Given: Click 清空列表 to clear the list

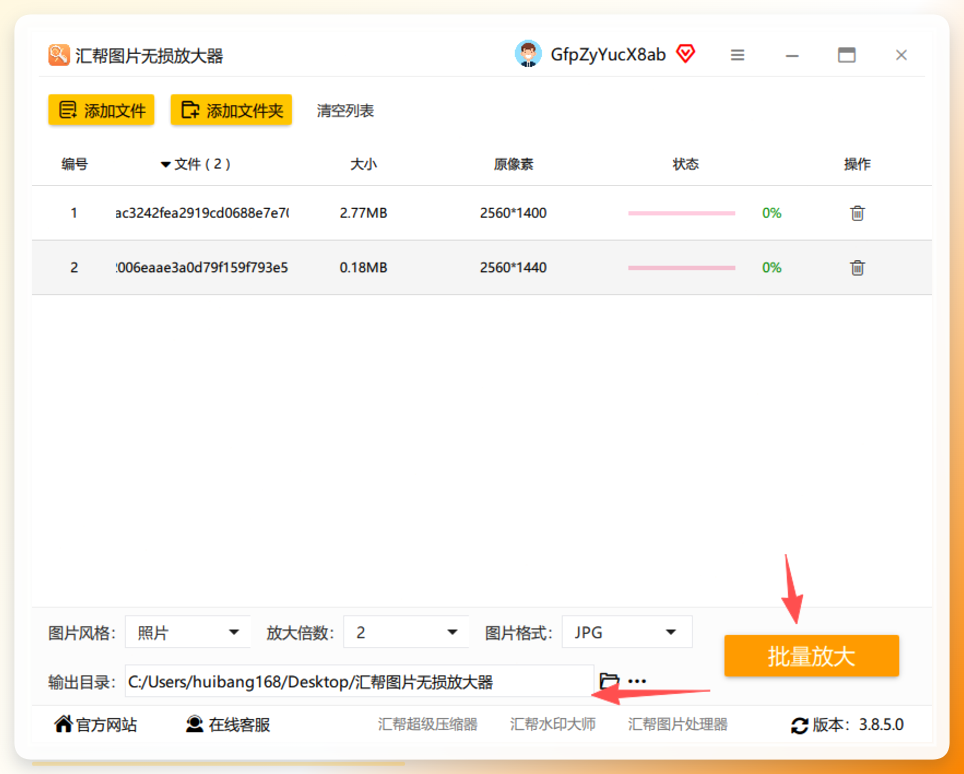Looking at the screenshot, I should tap(346, 111).
